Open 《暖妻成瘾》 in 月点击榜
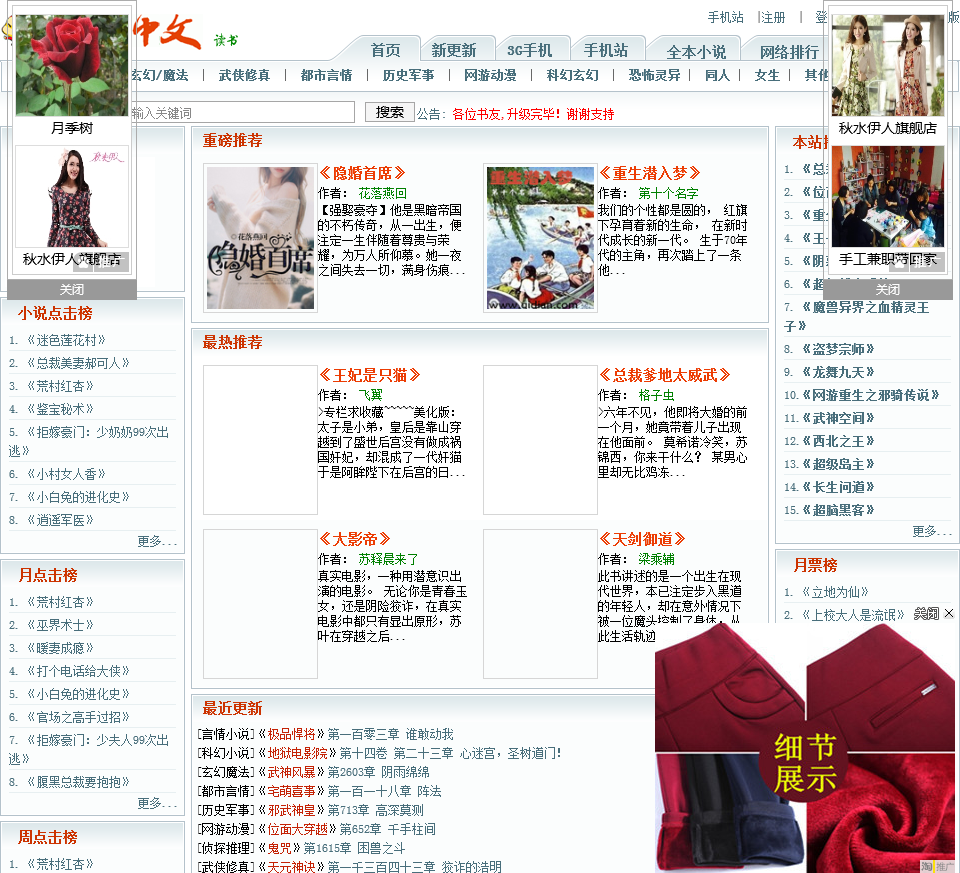The height and width of the screenshot is (873, 960). pyautogui.click(x=60, y=648)
